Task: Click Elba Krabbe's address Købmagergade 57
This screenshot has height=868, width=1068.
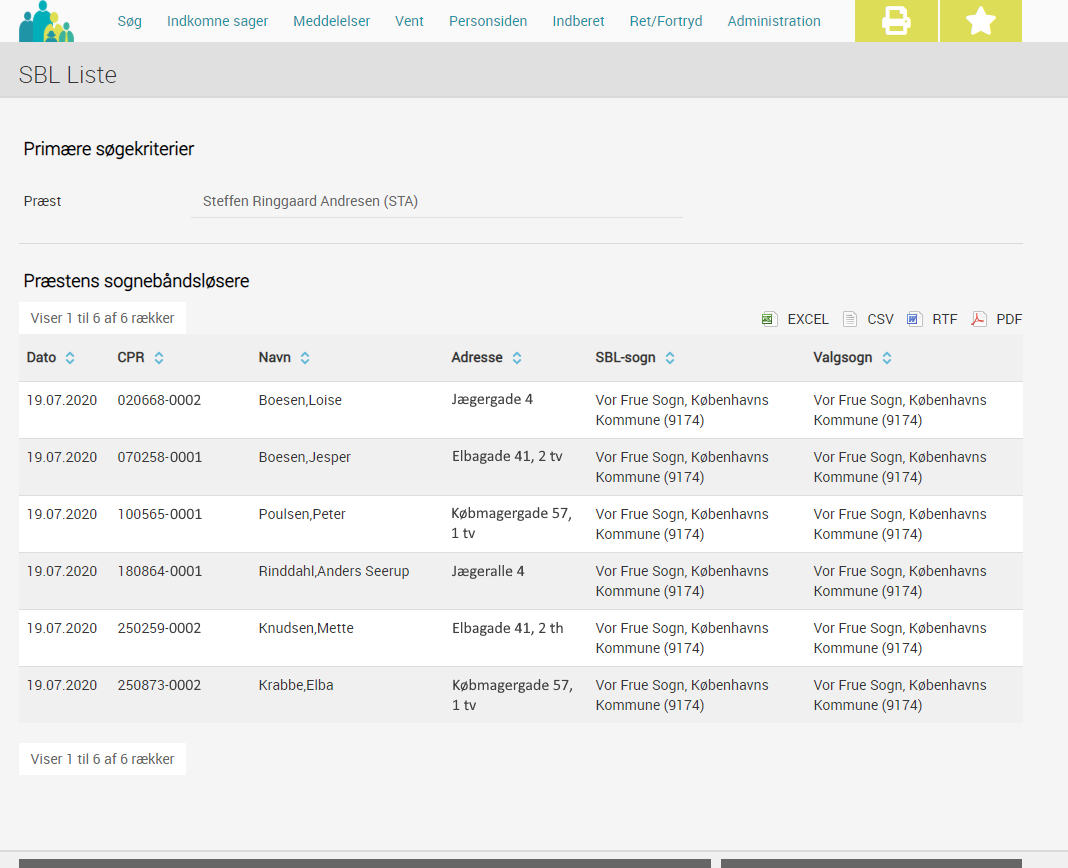Action: pyautogui.click(x=512, y=695)
